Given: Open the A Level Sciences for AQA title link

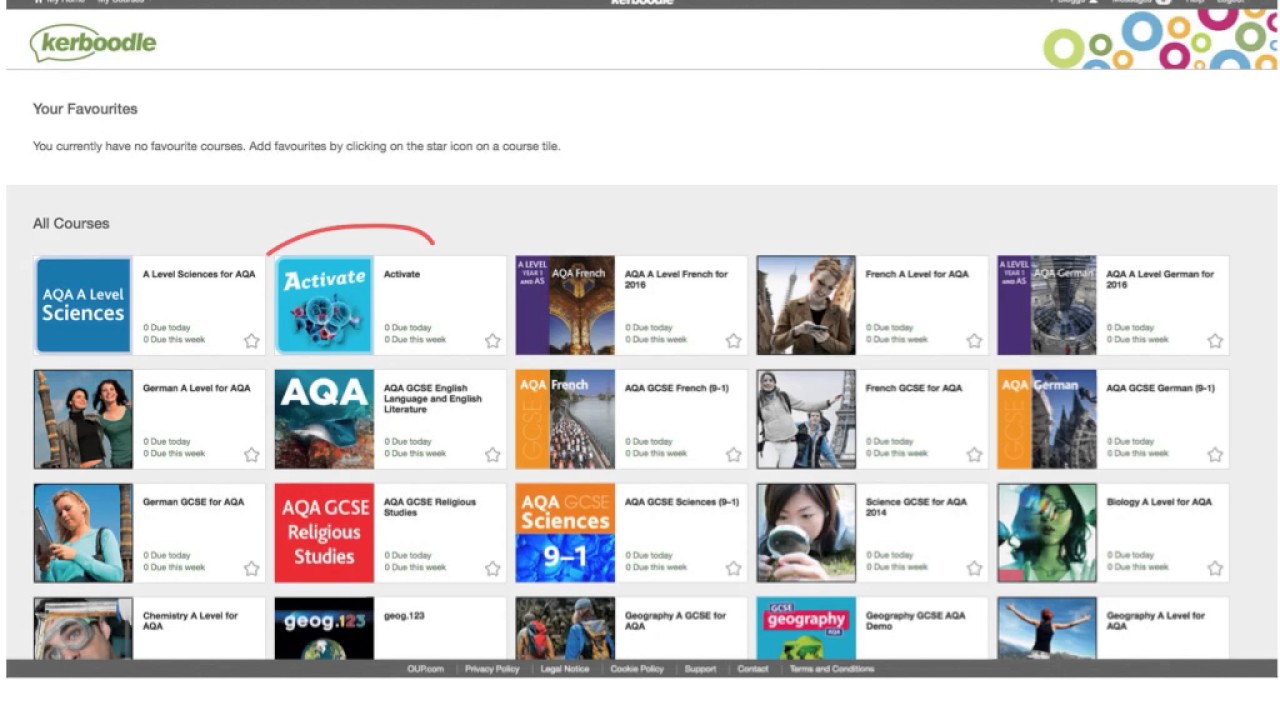Looking at the screenshot, I should coord(199,274).
